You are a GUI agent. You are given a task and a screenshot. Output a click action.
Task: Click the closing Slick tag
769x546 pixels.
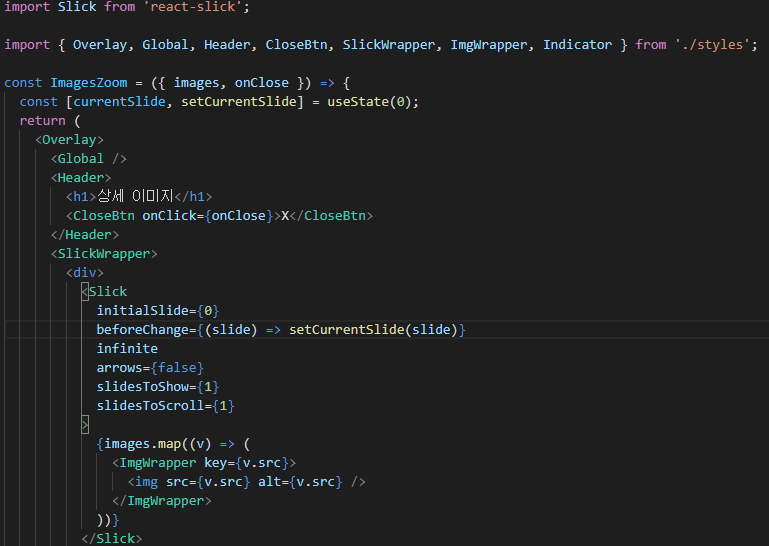click(x=112, y=539)
